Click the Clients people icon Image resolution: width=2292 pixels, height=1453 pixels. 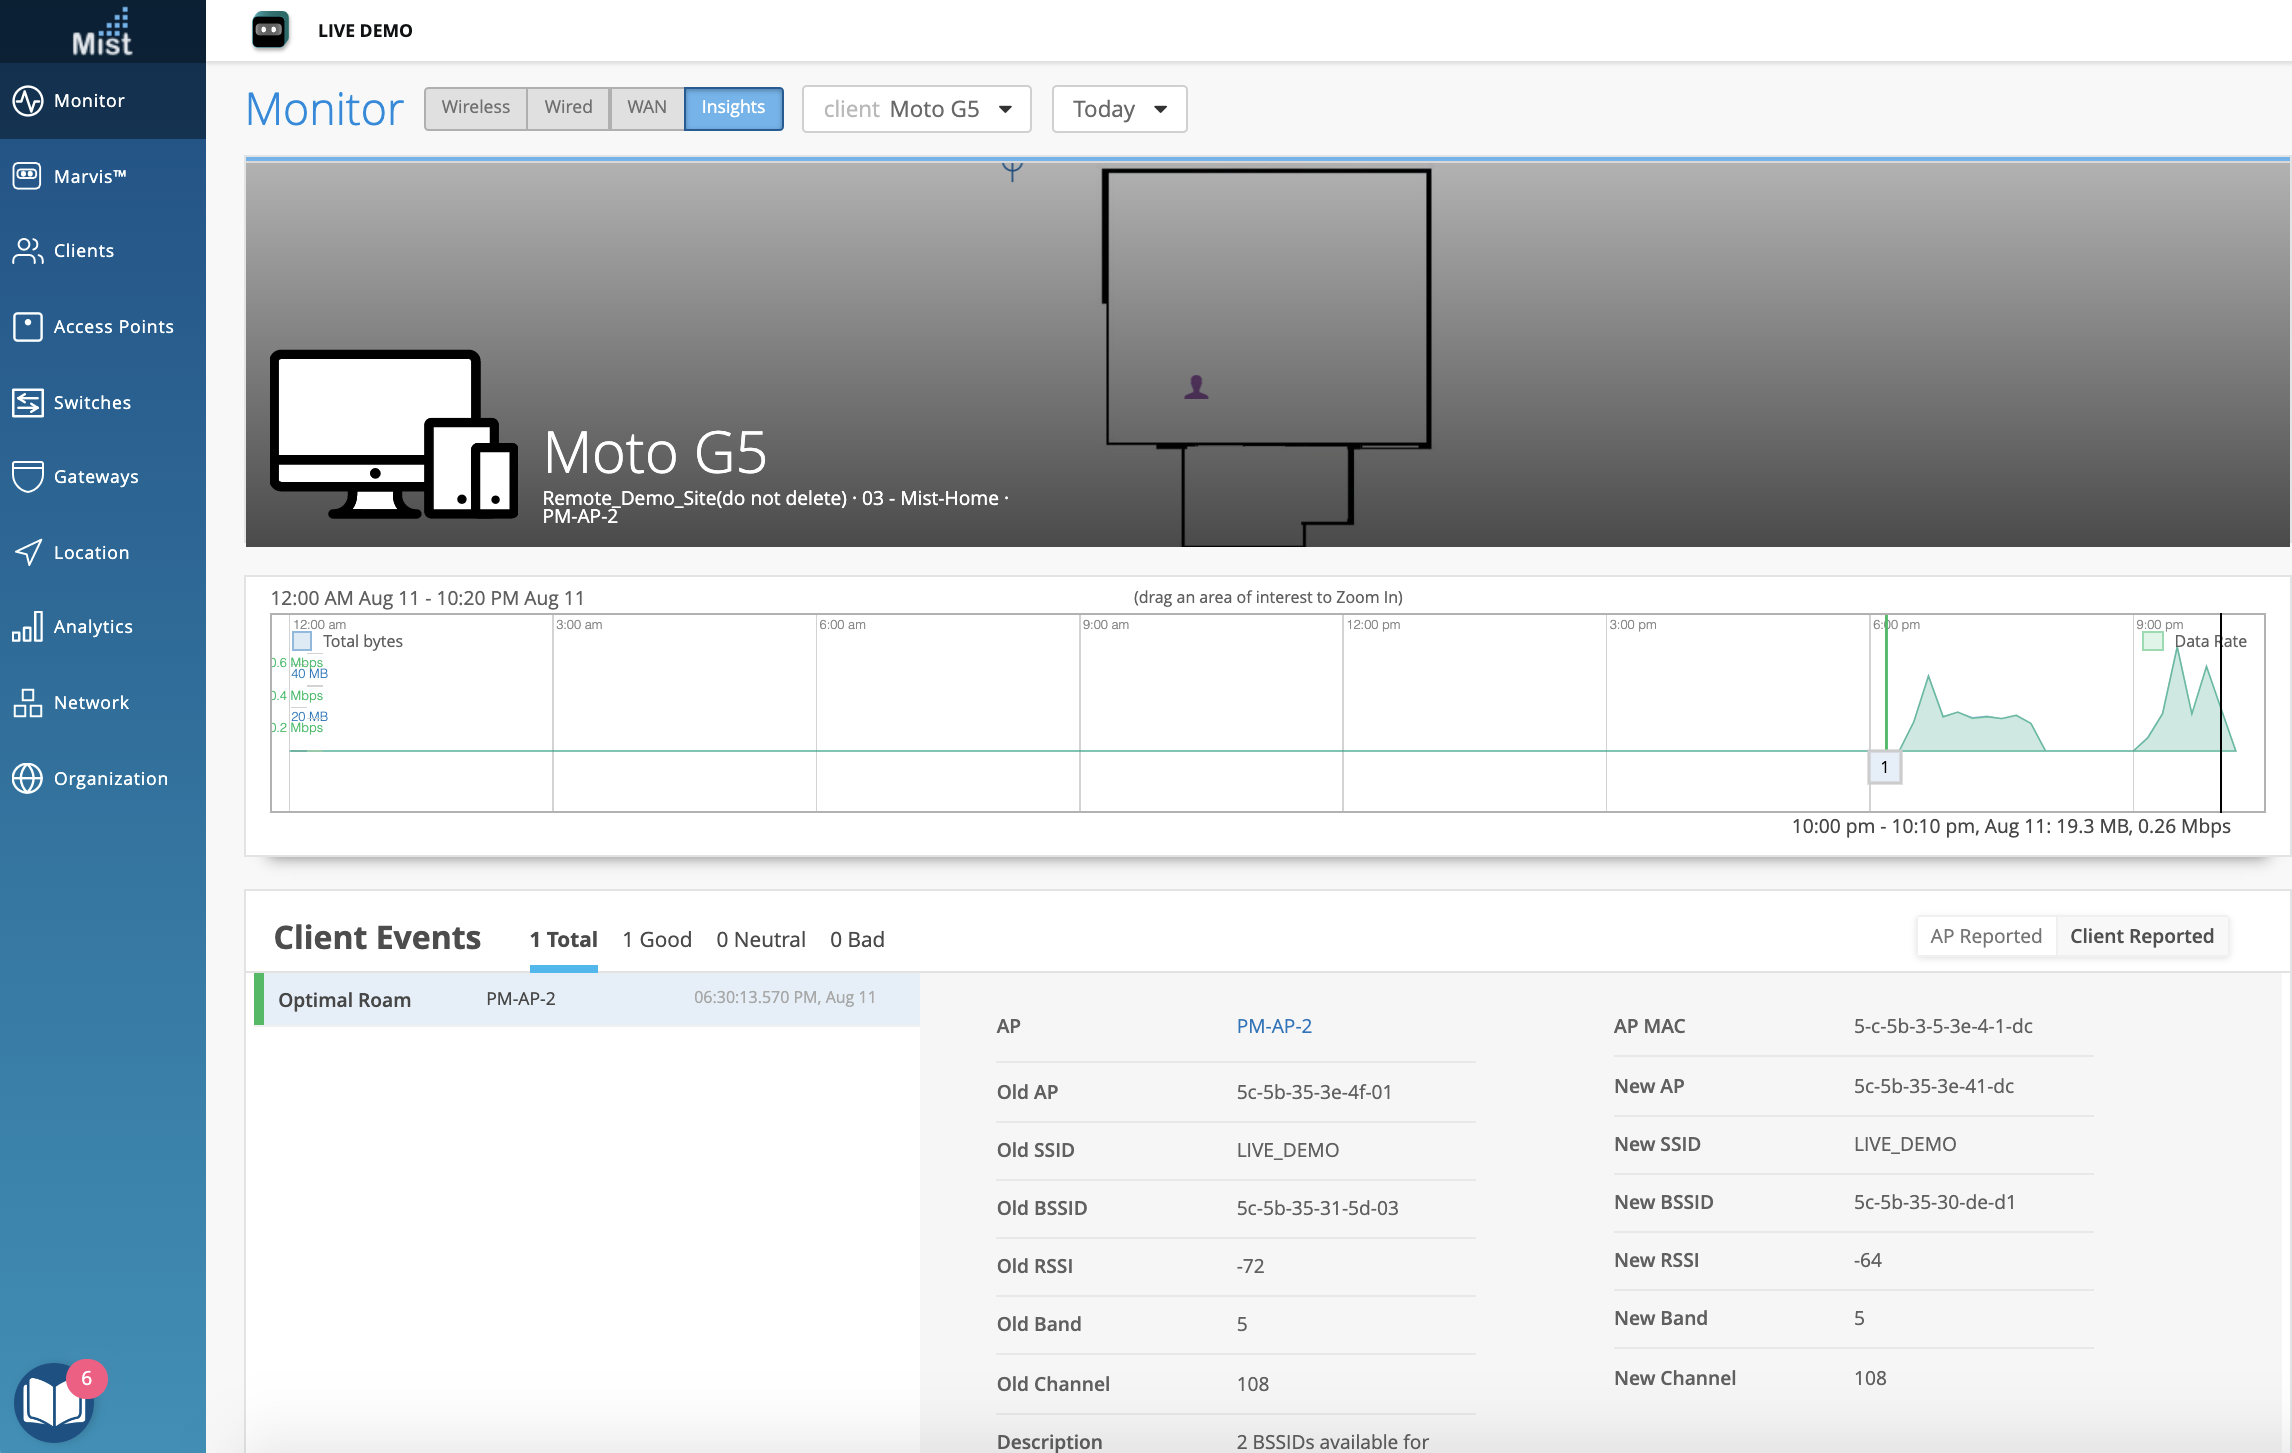(27, 251)
